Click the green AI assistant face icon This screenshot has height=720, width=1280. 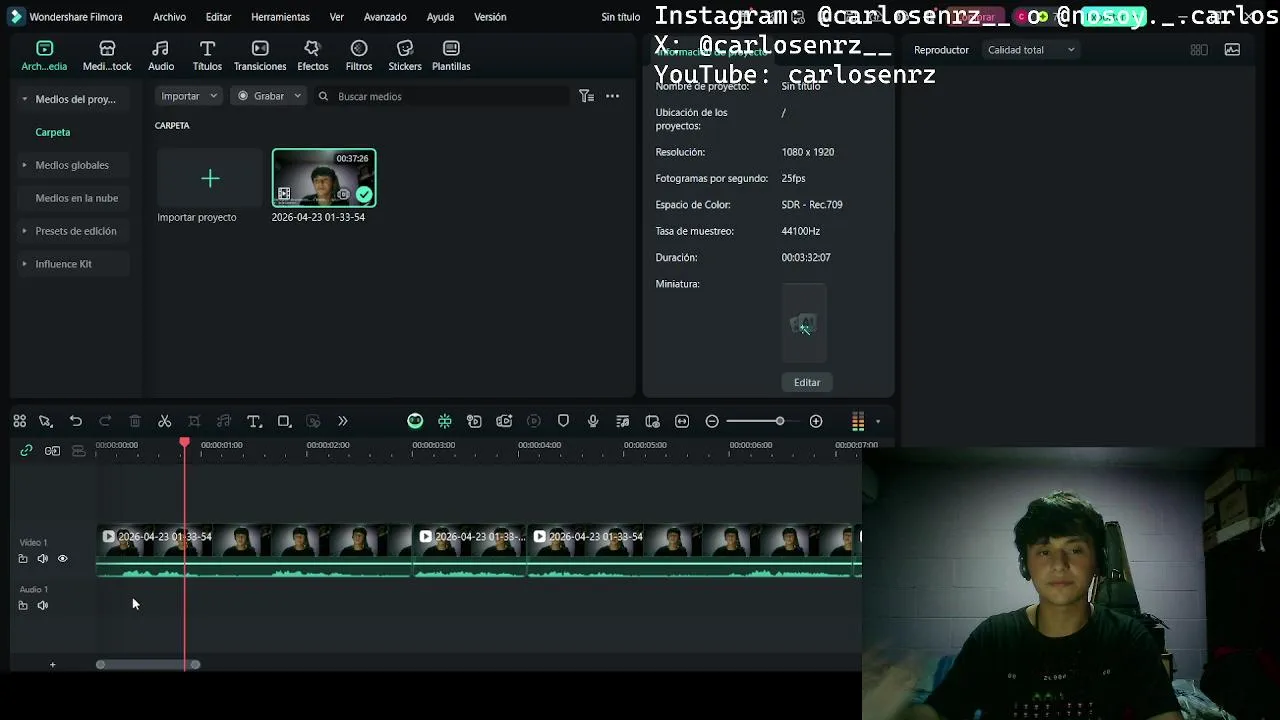(415, 421)
